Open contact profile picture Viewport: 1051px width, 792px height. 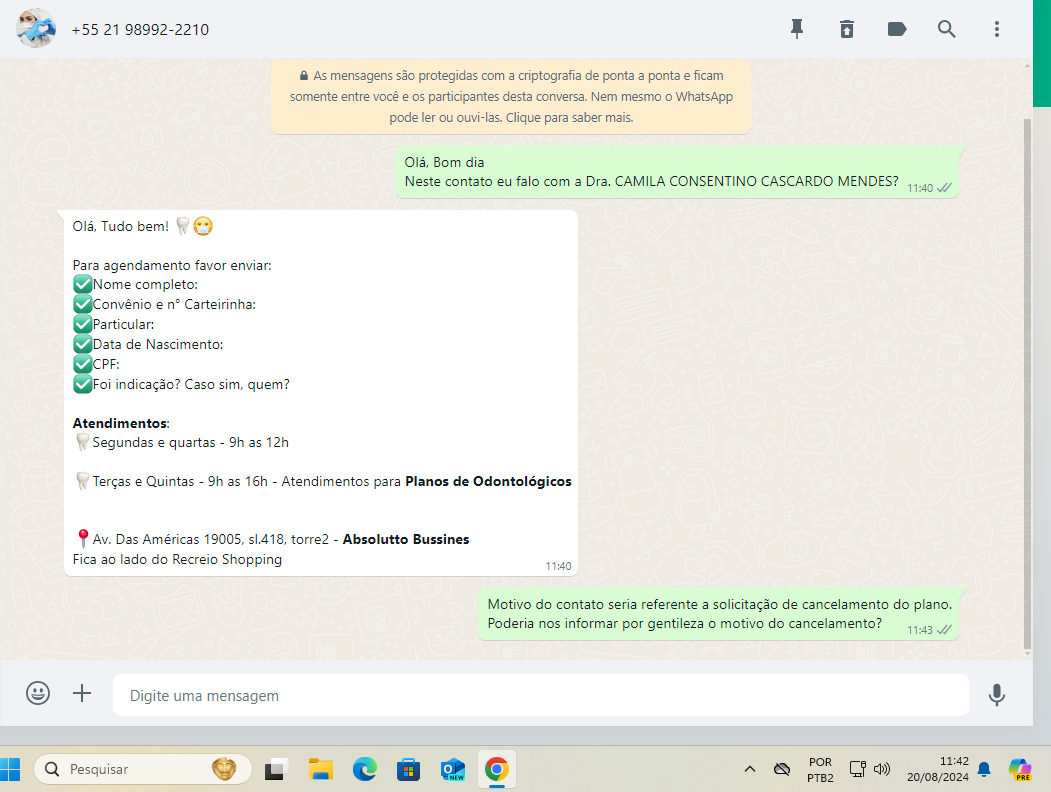pos(36,29)
